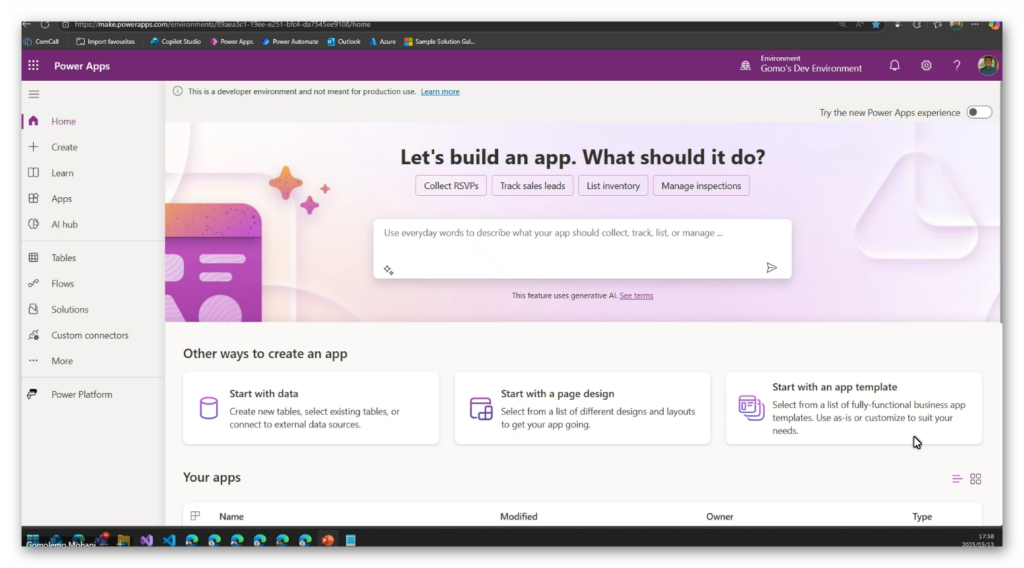Open the ComCall bookmark
The image size is (1024, 568).
[x=41, y=41]
